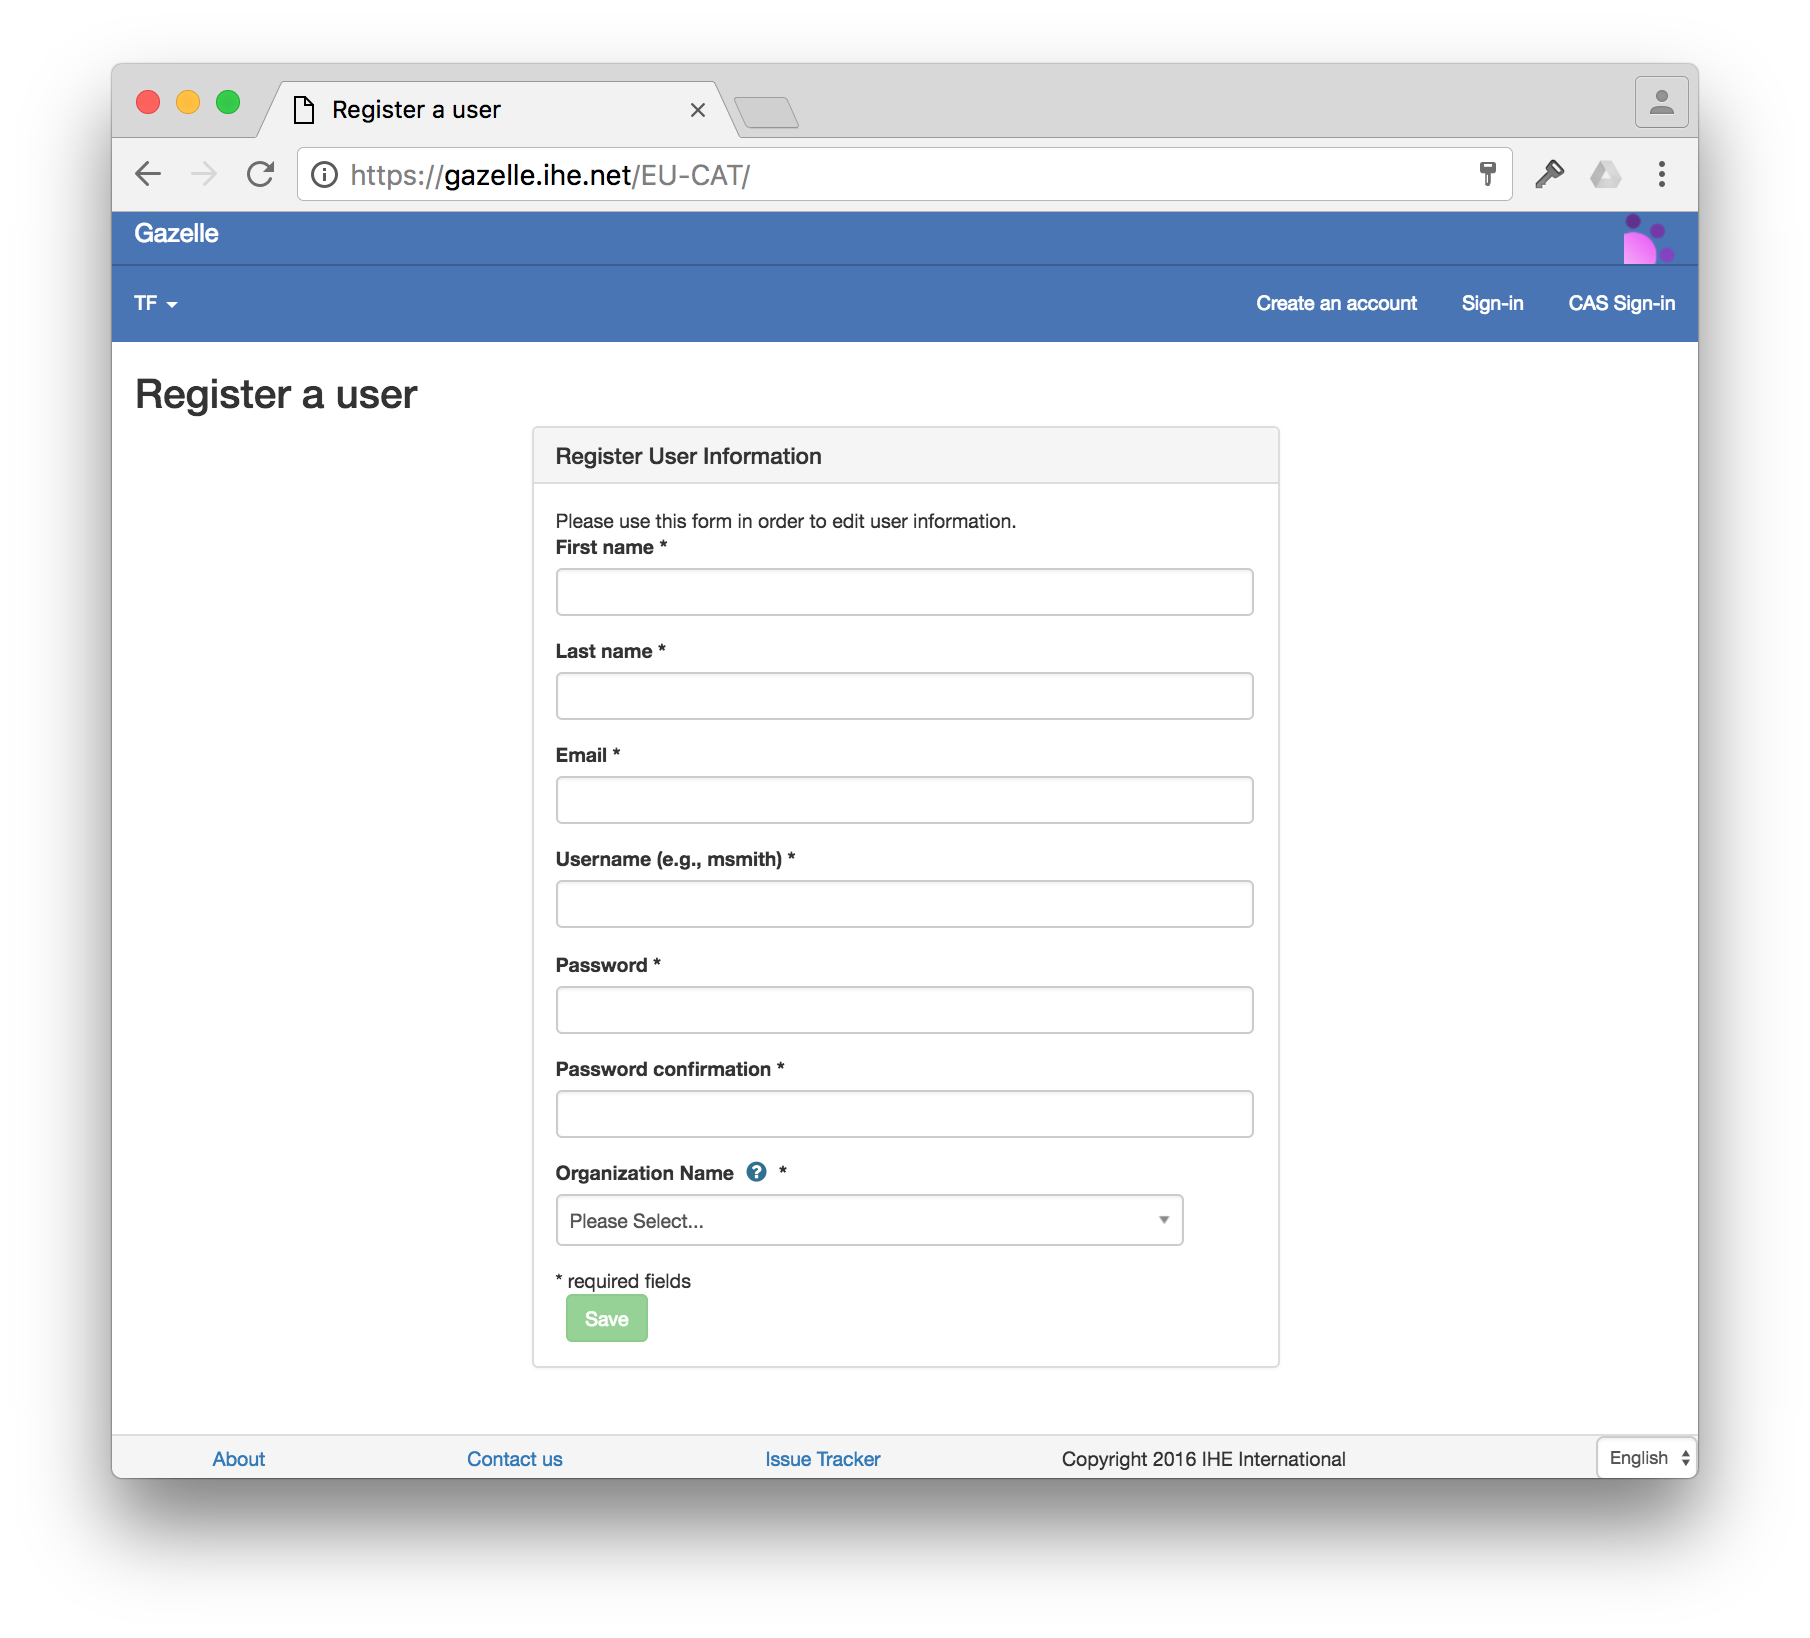Open the Issue Tracker link
1810x1638 pixels.
822,1459
